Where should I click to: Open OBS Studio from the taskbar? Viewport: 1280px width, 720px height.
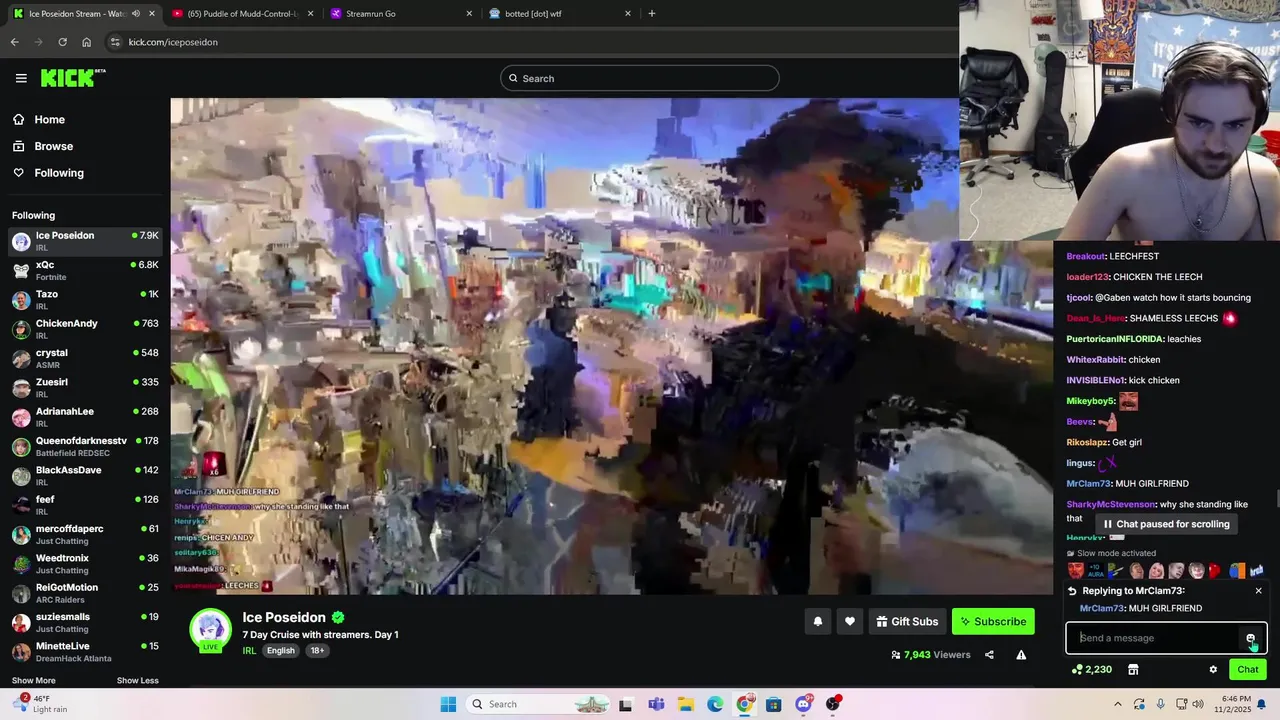[833, 704]
